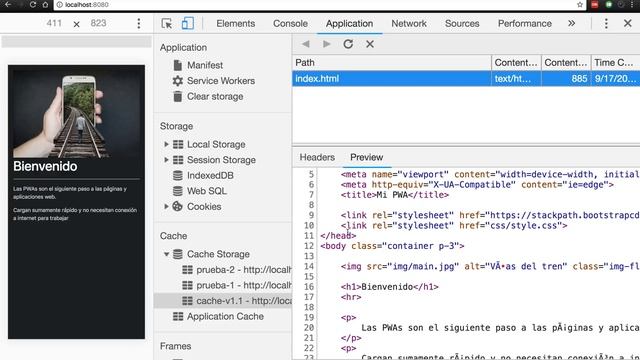This screenshot has width=640, height=360.
Task: Click the Bienvenido heading in page
Action: click(45, 166)
